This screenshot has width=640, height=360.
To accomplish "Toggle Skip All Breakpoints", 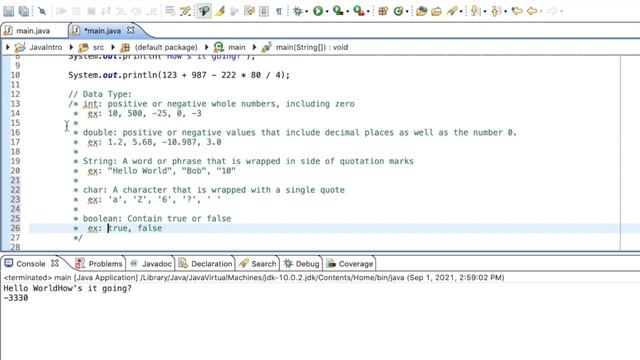I will [x=42, y=11].
